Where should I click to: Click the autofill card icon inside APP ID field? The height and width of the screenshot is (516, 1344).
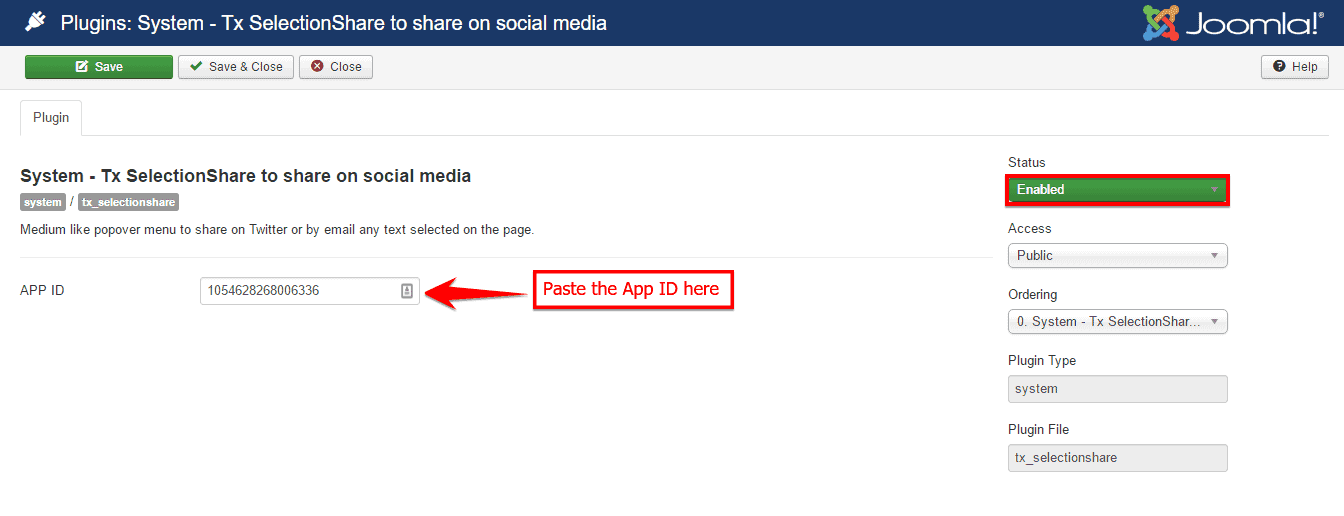[407, 291]
